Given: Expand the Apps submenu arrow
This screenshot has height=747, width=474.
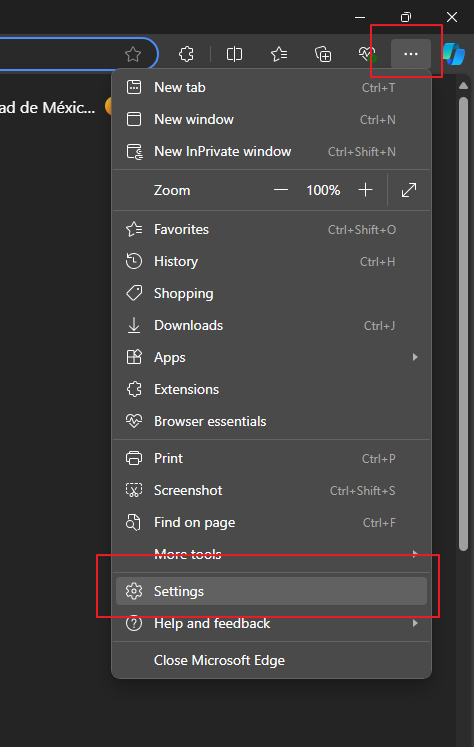Looking at the screenshot, I should (415, 357).
